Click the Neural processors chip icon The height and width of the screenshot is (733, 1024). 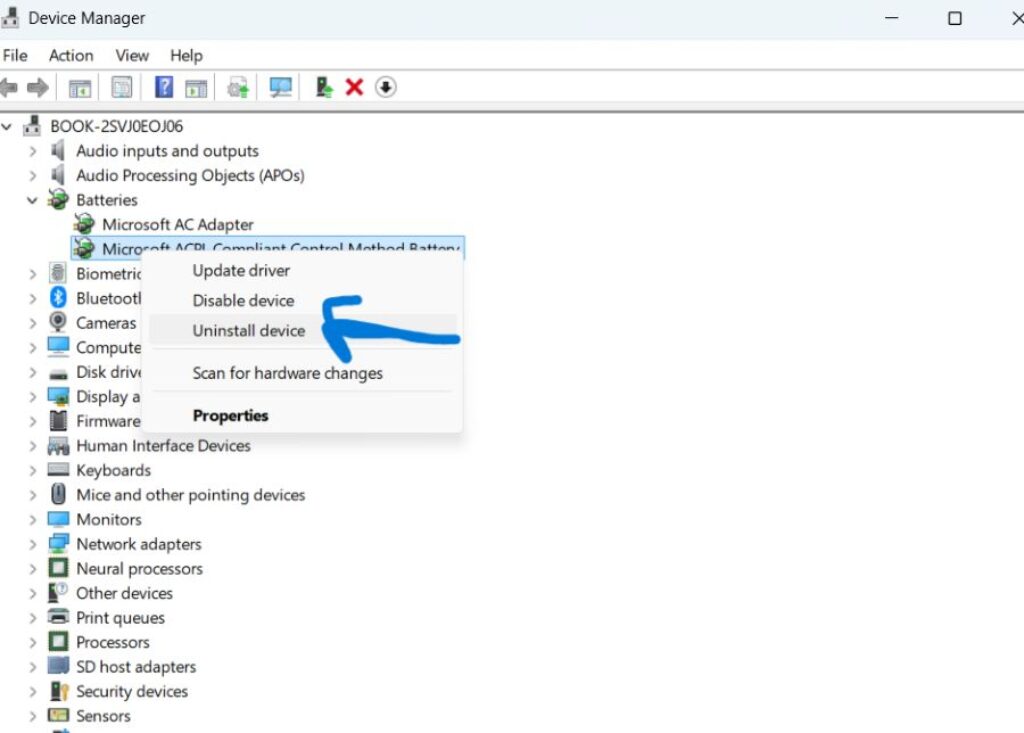click(x=58, y=568)
